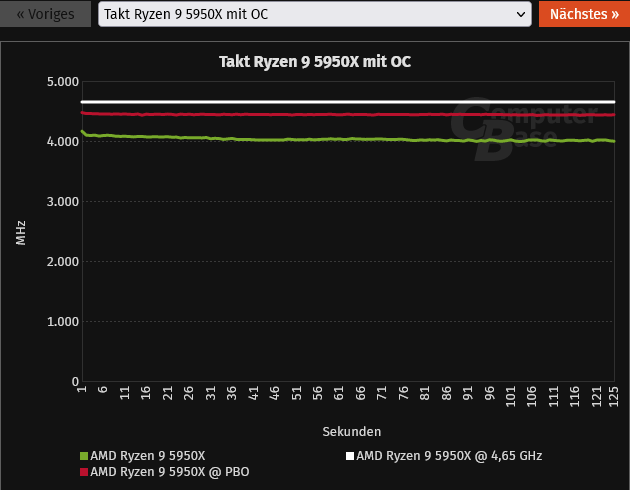Click the 125 x-axis tick label
630x490 pixels.
pos(613,396)
